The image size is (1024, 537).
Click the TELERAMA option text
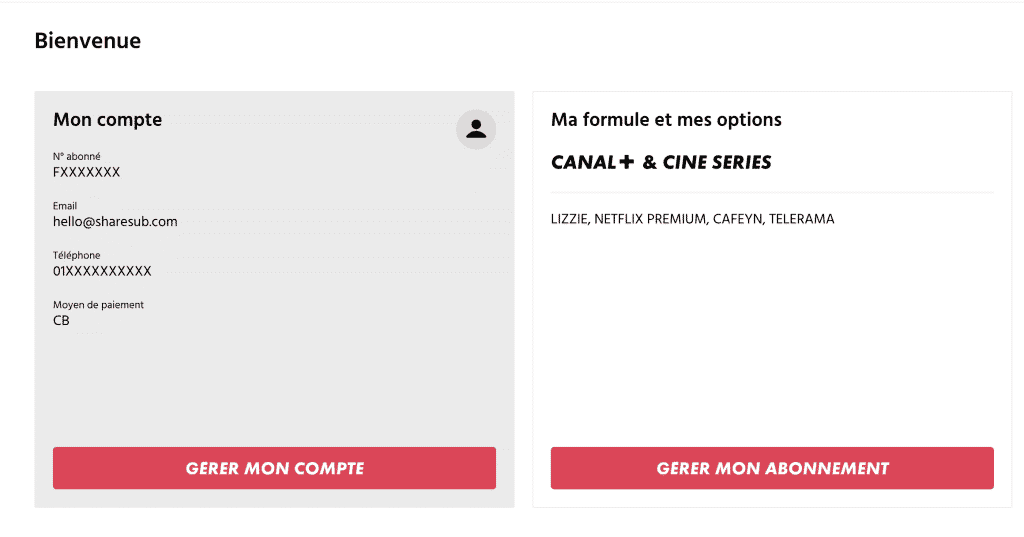coord(801,219)
